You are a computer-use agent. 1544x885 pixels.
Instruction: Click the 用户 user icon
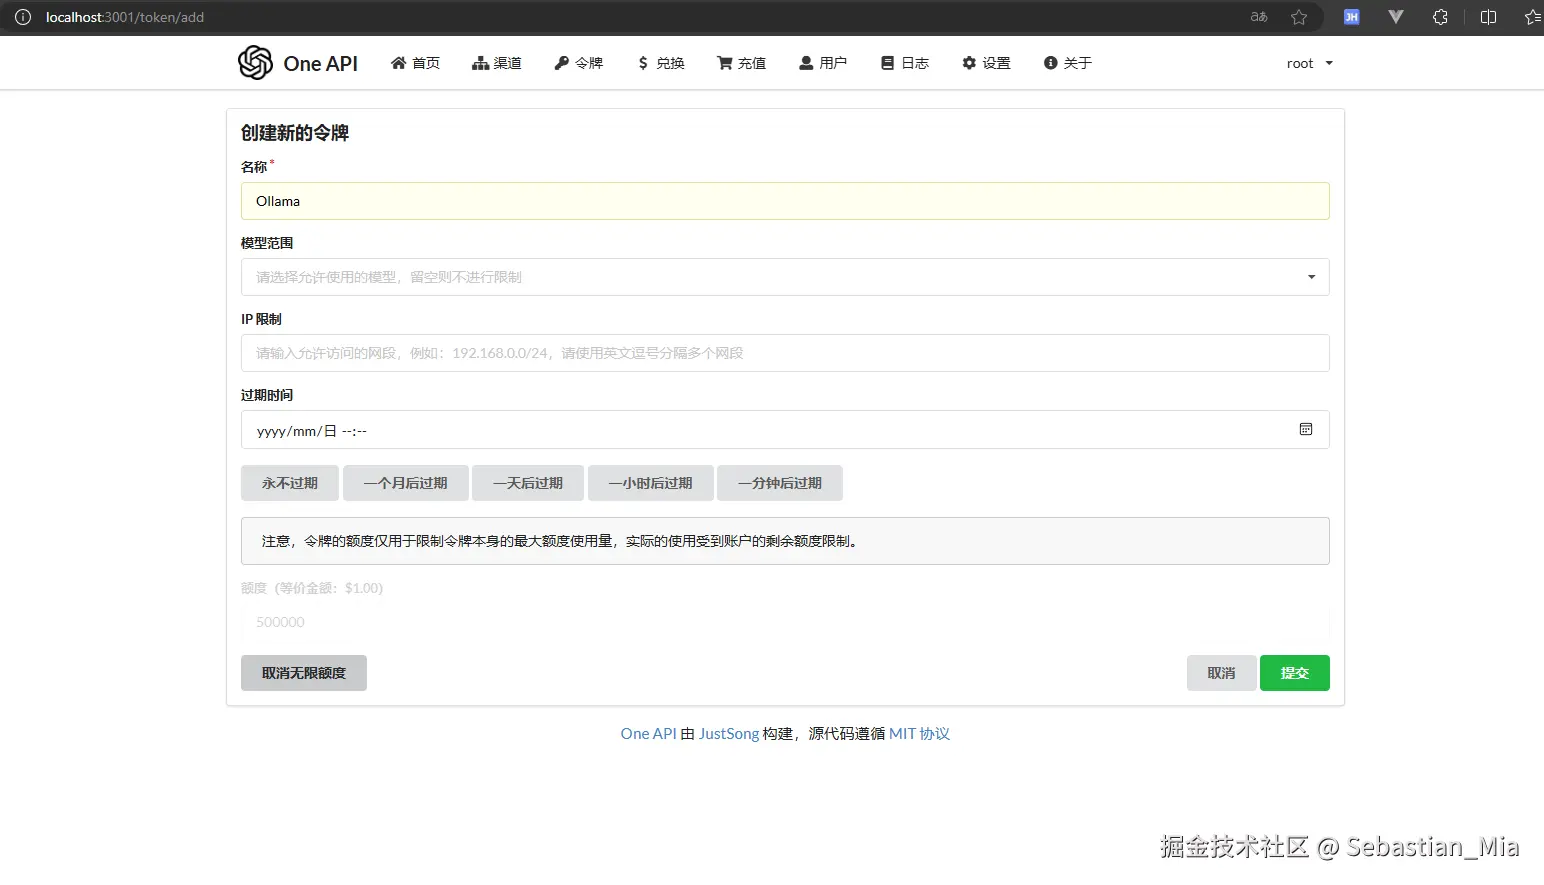click(805, 62)
